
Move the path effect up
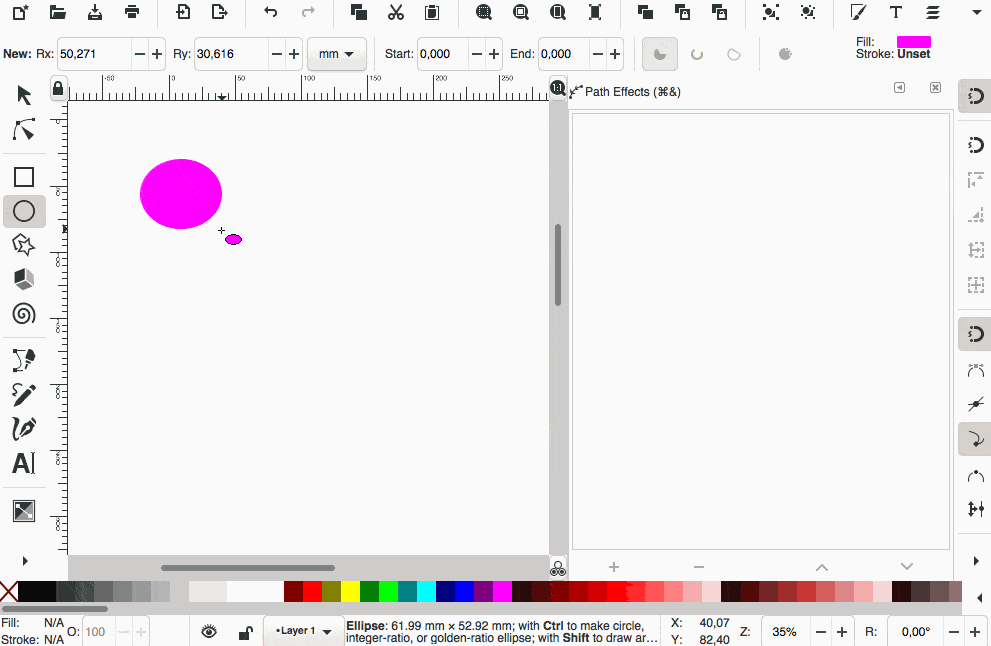click(x=822, y=567)
